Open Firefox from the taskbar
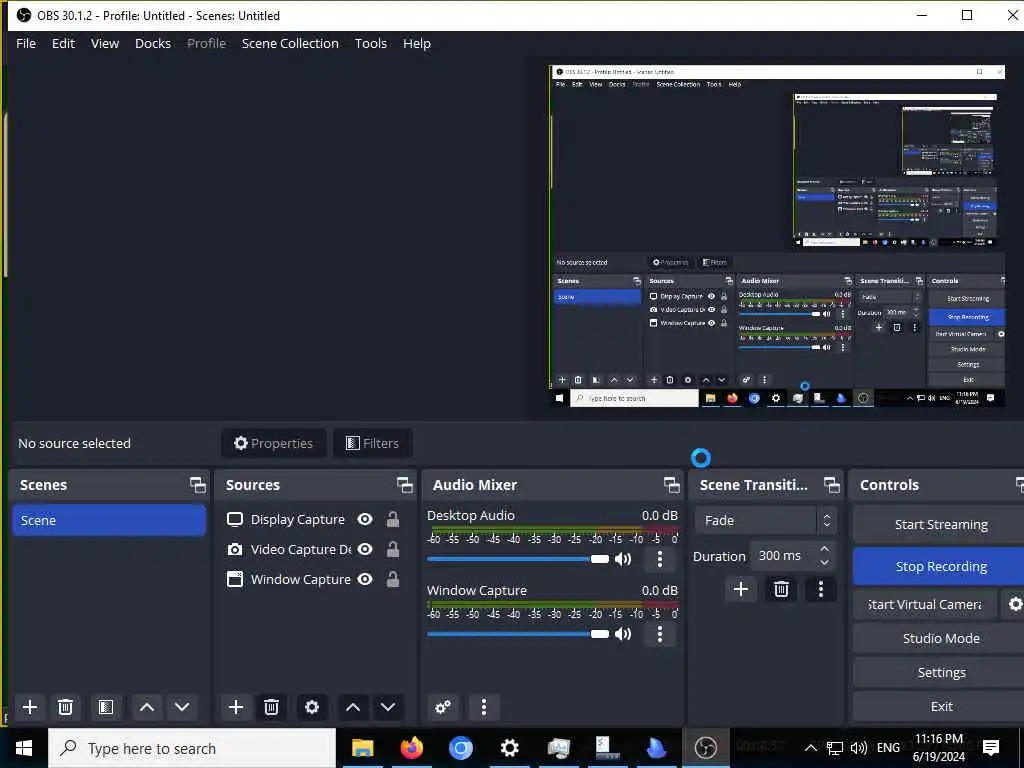Image resolution: width=1024 pixels, height=768 pixels. [411, 748]
